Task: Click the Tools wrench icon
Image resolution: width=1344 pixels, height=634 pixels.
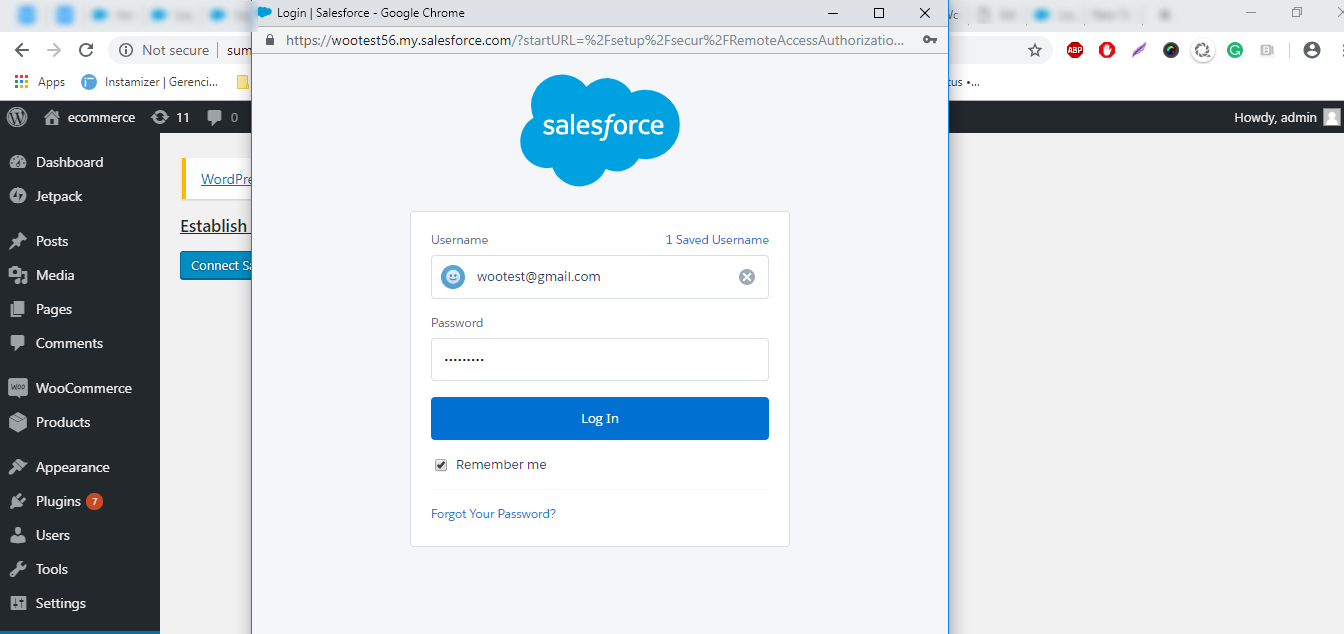Action: click(17, 569)
